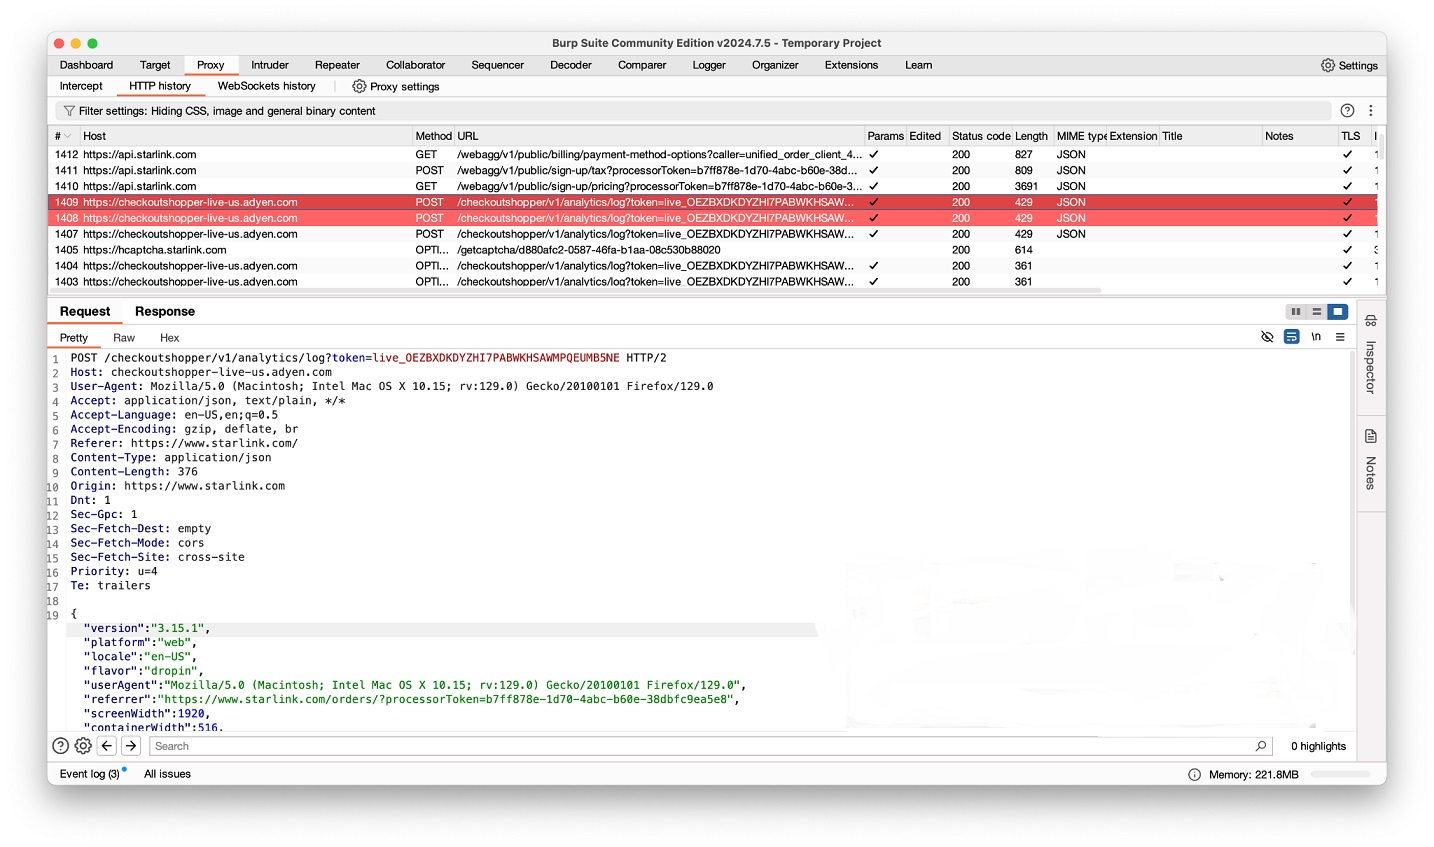
Task: Open the Event log
Action: [x=89, y=774]
